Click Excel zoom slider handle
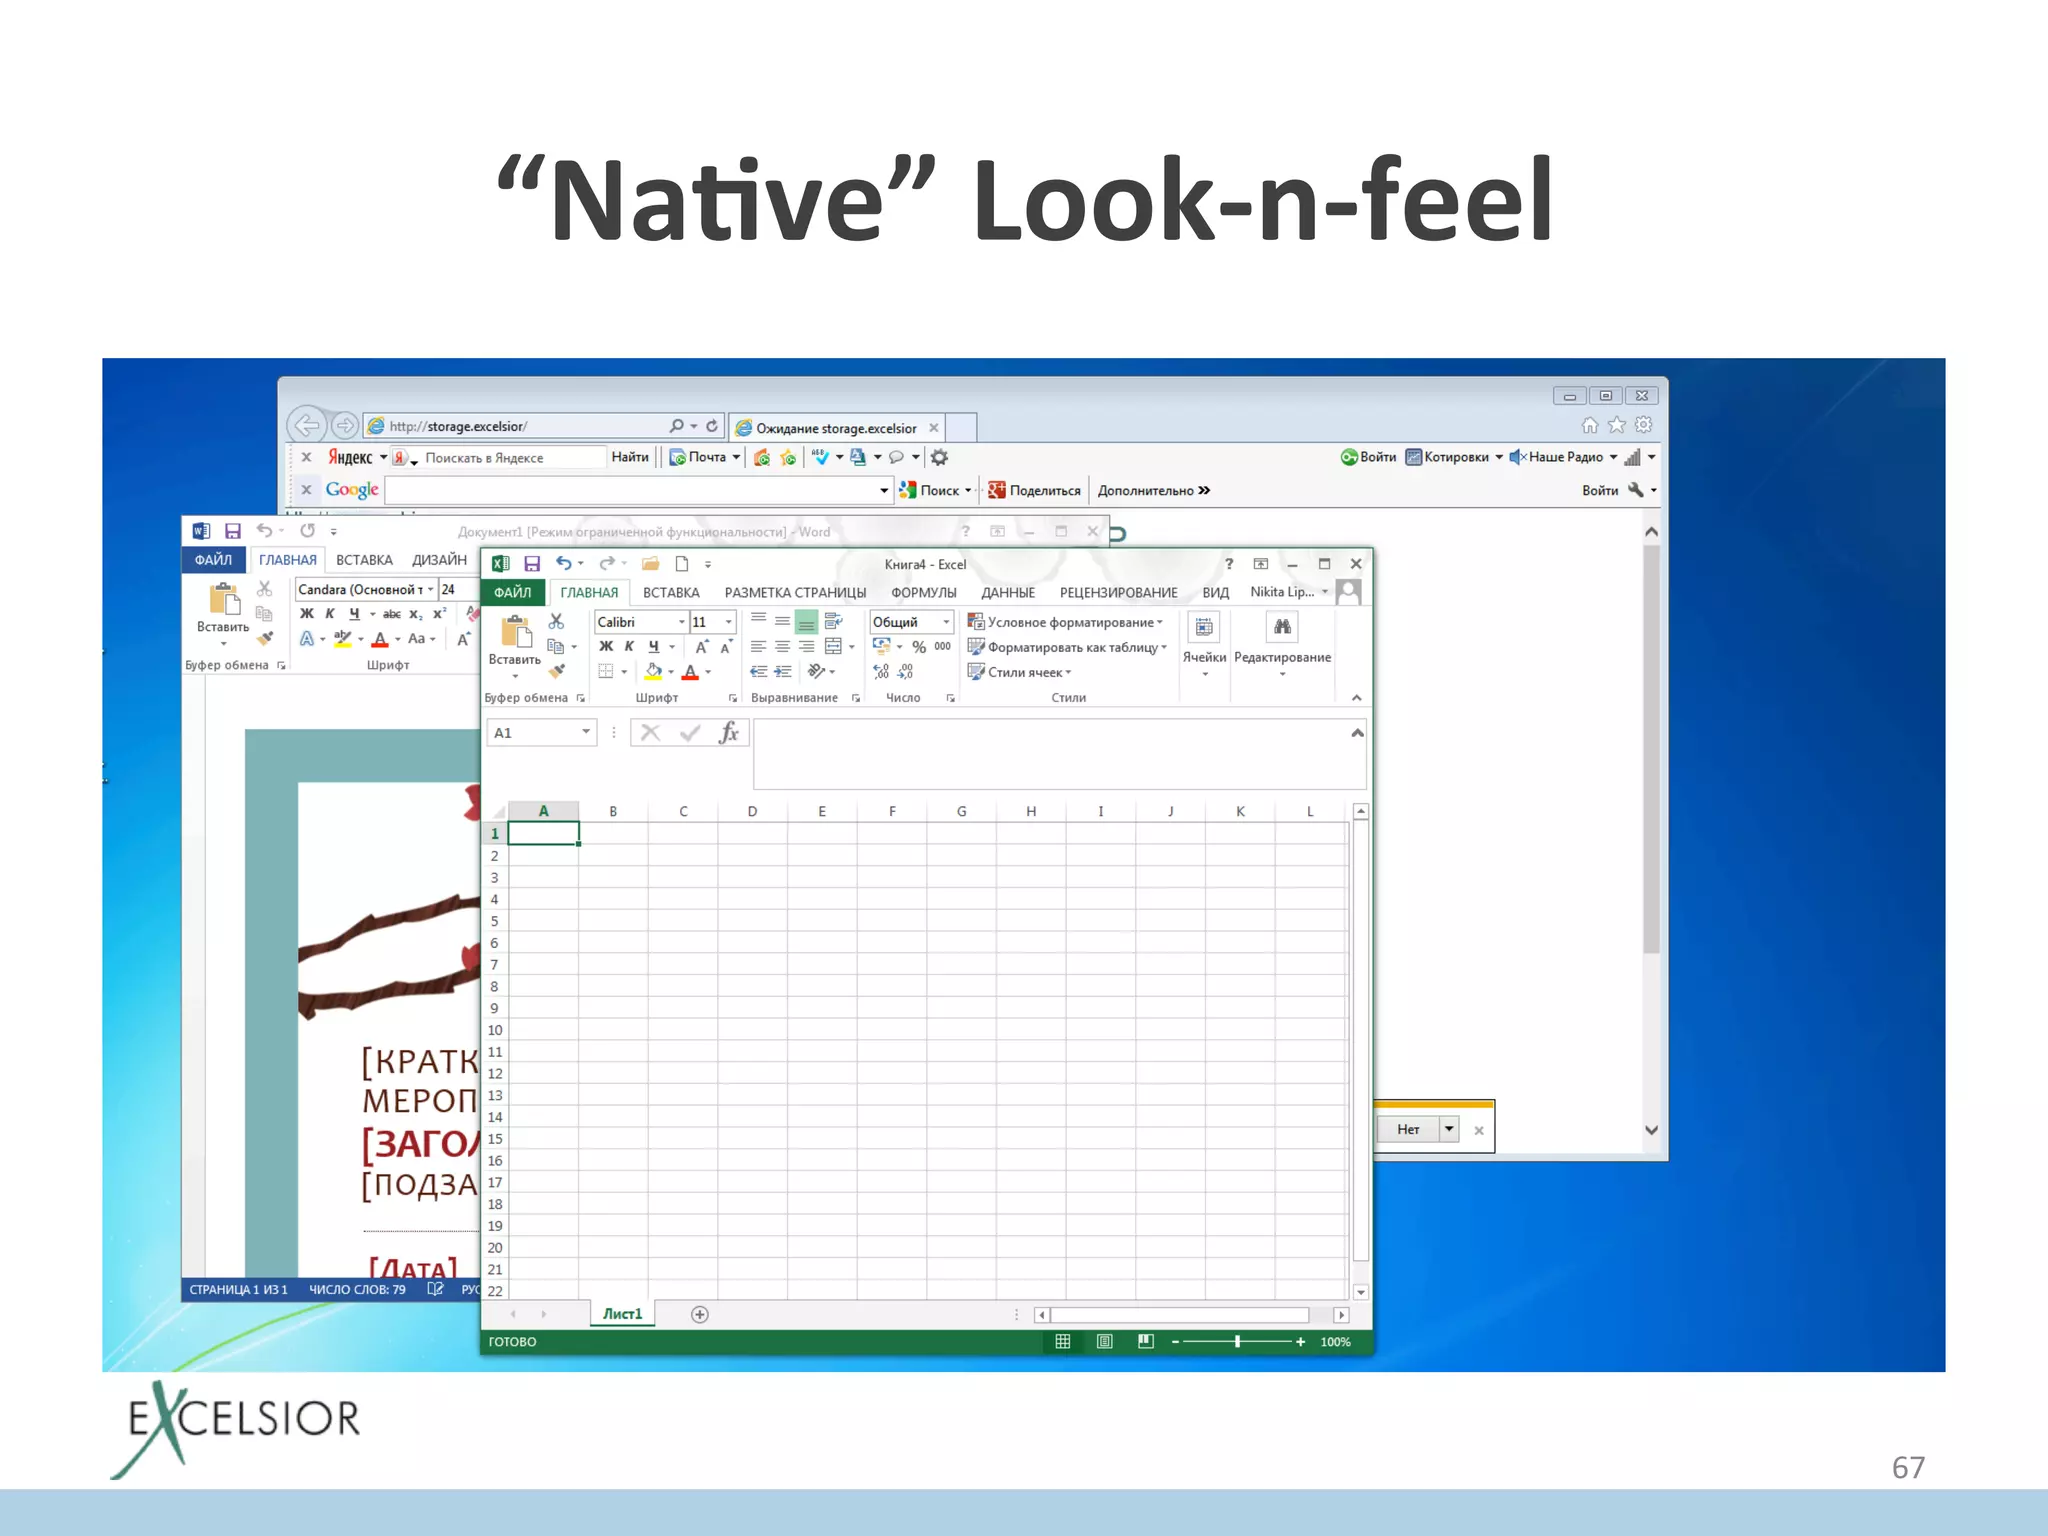Viewport: 2048px width, 1536px height. click(x=1237, y=1342)
